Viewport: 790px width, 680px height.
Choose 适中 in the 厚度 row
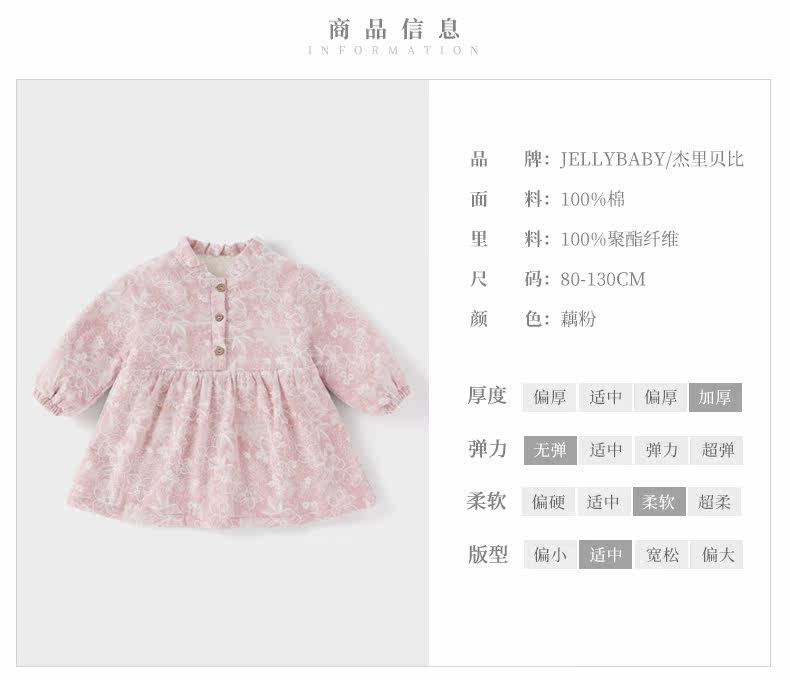[x=605, y=397]
